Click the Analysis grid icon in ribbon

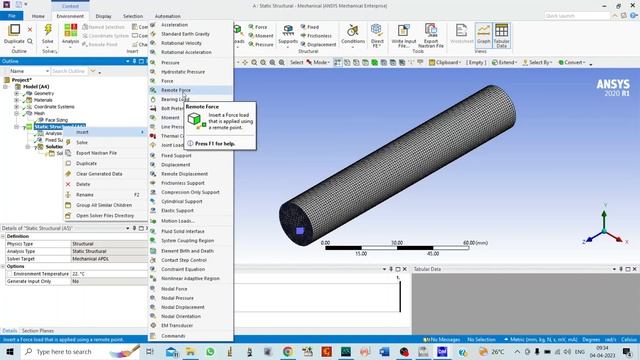(70, 30)
